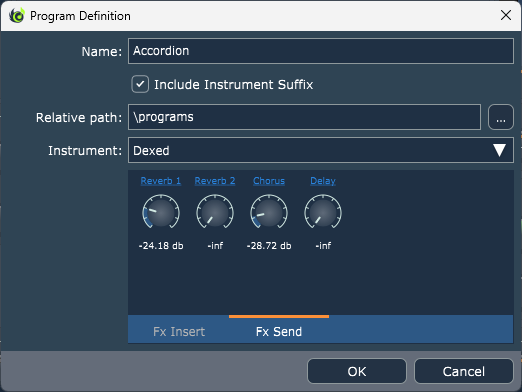Image resolution: width=522 pixels, height=392 pixels.
Task: Open the Chorus link
Action: click(269, 181)
